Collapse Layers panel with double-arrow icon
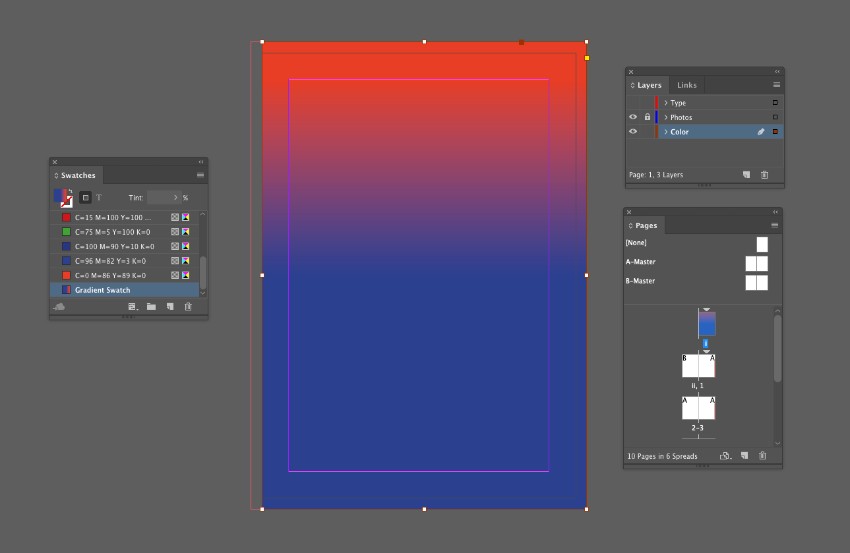850x553 pixels. point(777,72)
